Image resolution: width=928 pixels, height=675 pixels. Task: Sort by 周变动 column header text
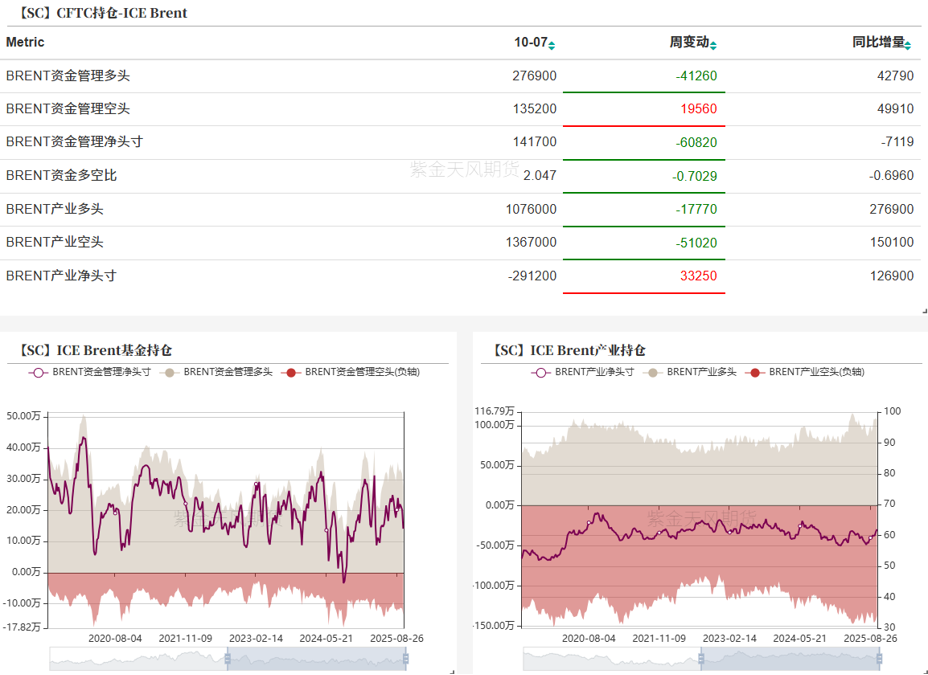[688, 43]
